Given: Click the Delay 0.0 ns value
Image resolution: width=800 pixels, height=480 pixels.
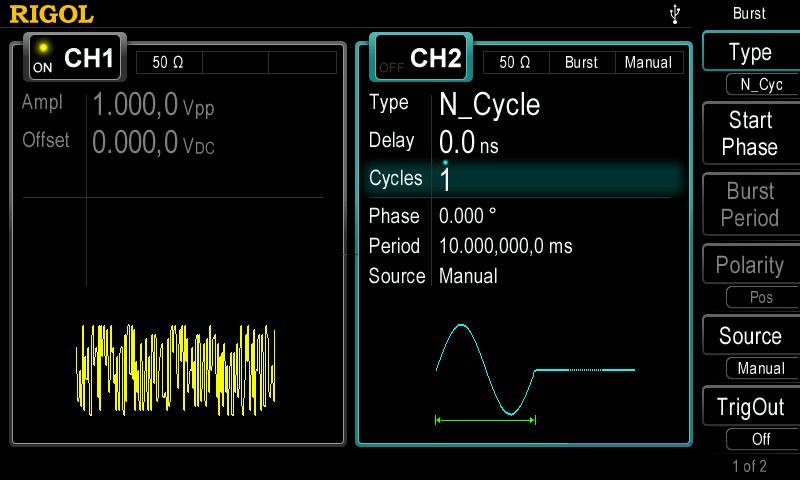Looking at the screenshot, I should tap(469, 143).
